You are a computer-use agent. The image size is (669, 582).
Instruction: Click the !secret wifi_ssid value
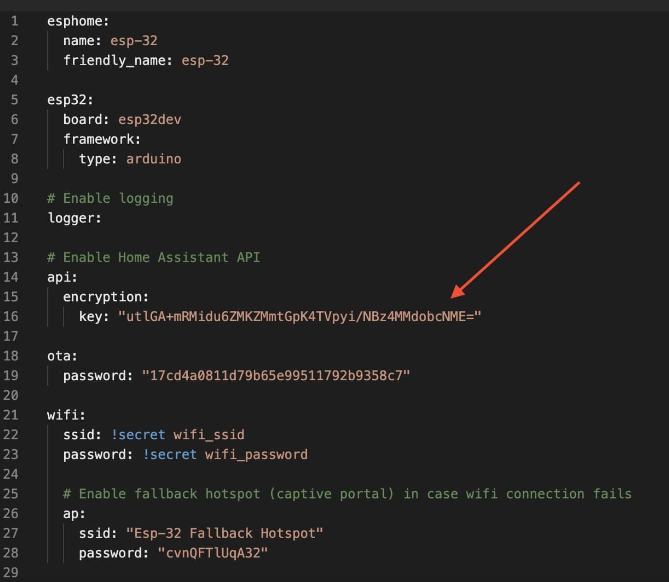click(177, 435)
